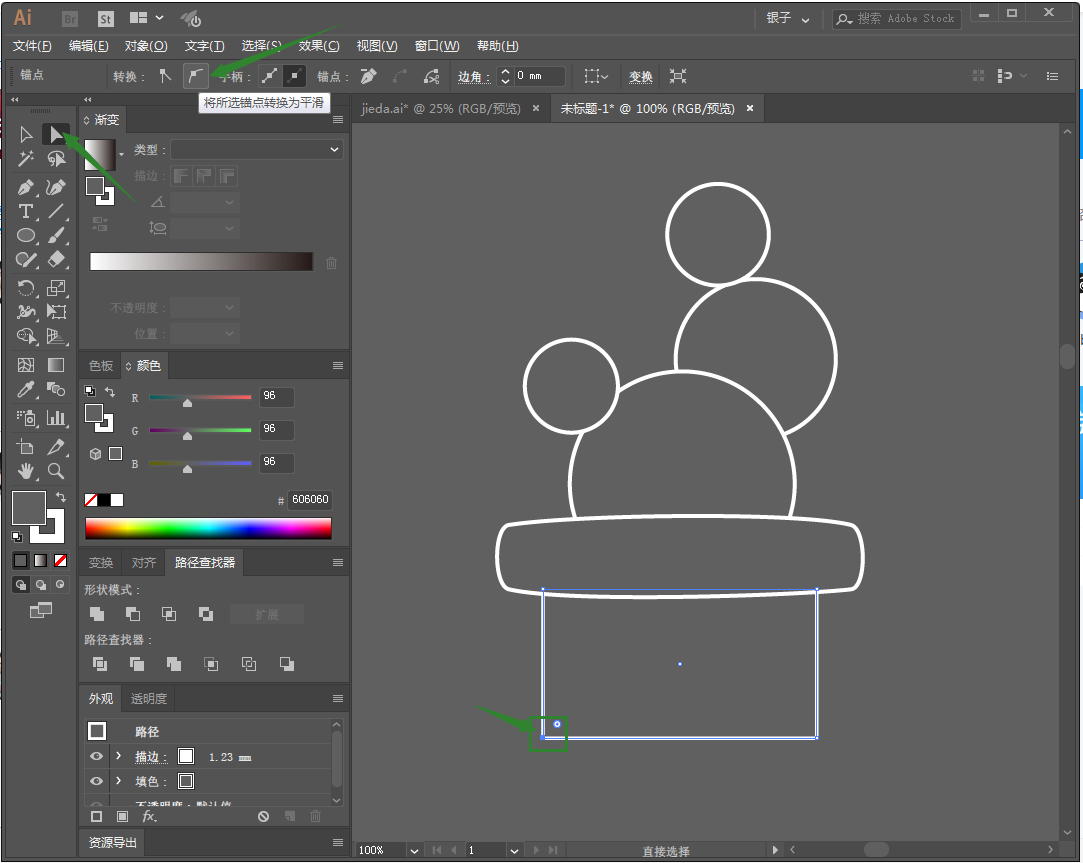
Task: Select the Magic Wand tool
Action: (x=26, y=160)
